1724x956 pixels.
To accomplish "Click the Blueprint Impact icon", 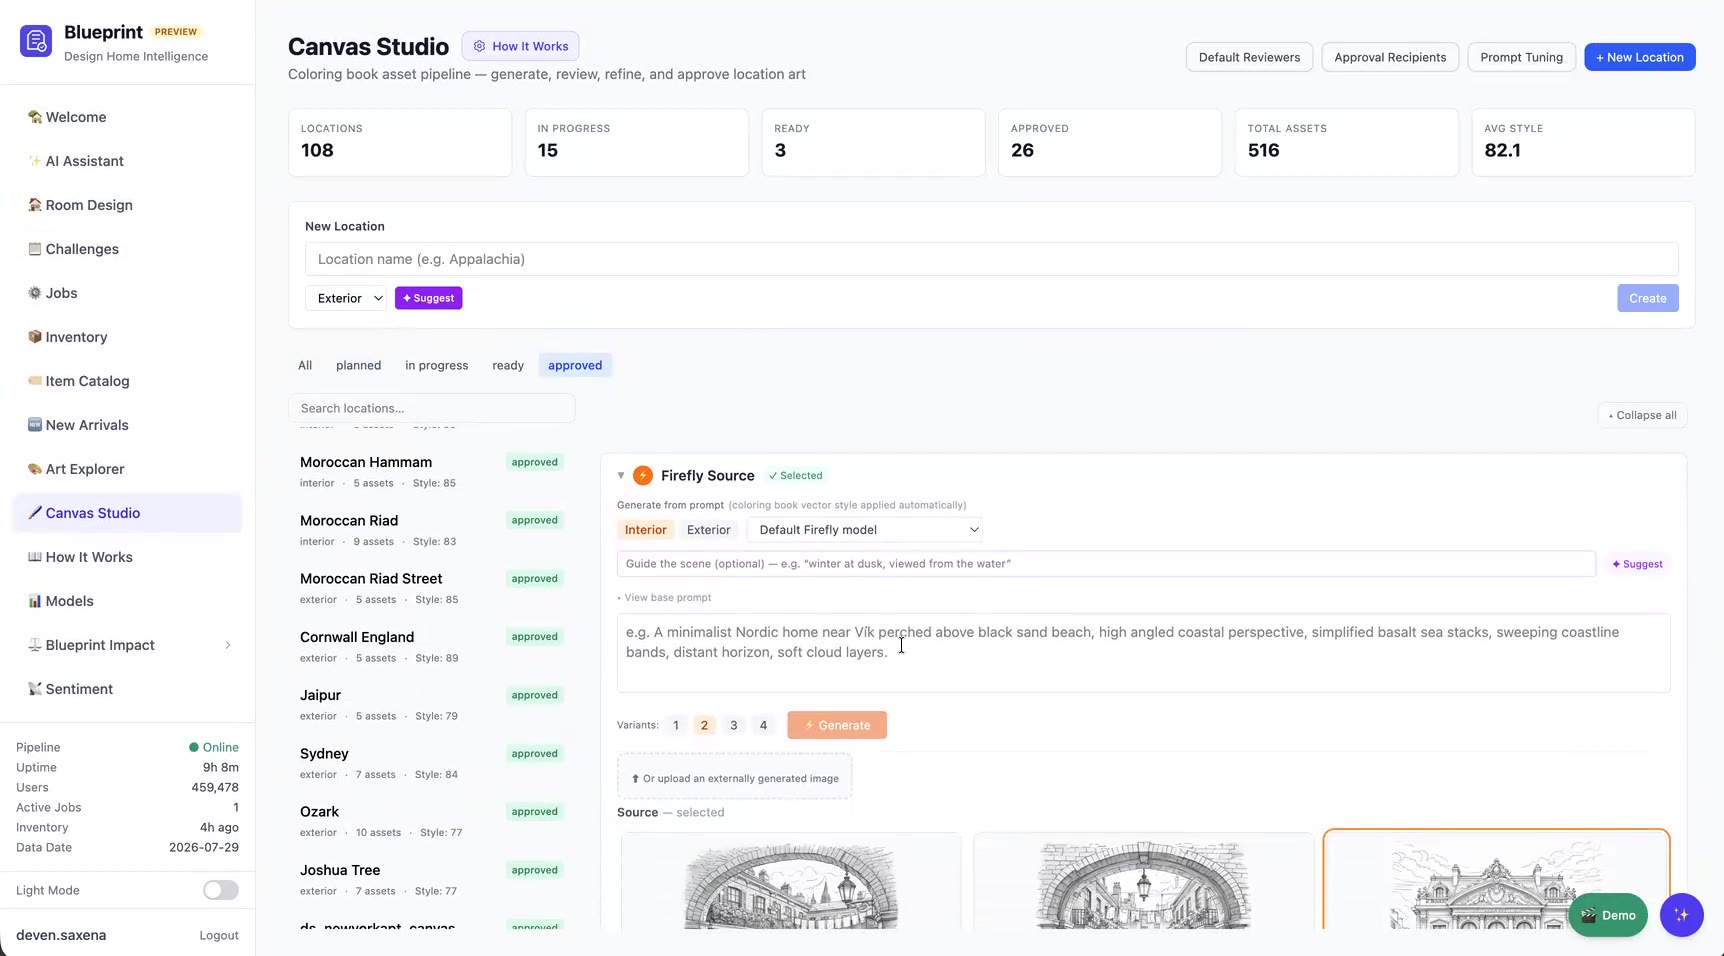I will click(x=35, y=645).
